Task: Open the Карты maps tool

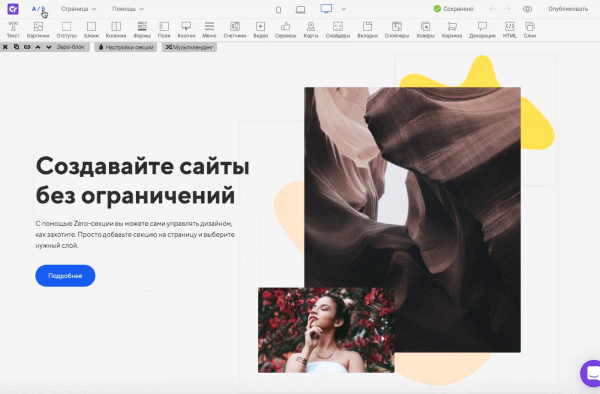Action: (x=311, y=30)
